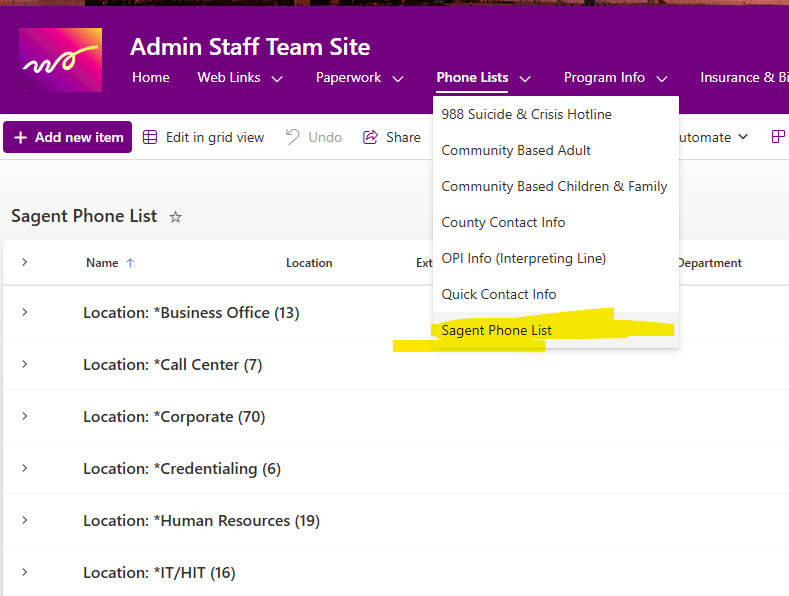The image size is (789, 596).
Task: Expand the *Business Office location group
Action: click(24, 312)
